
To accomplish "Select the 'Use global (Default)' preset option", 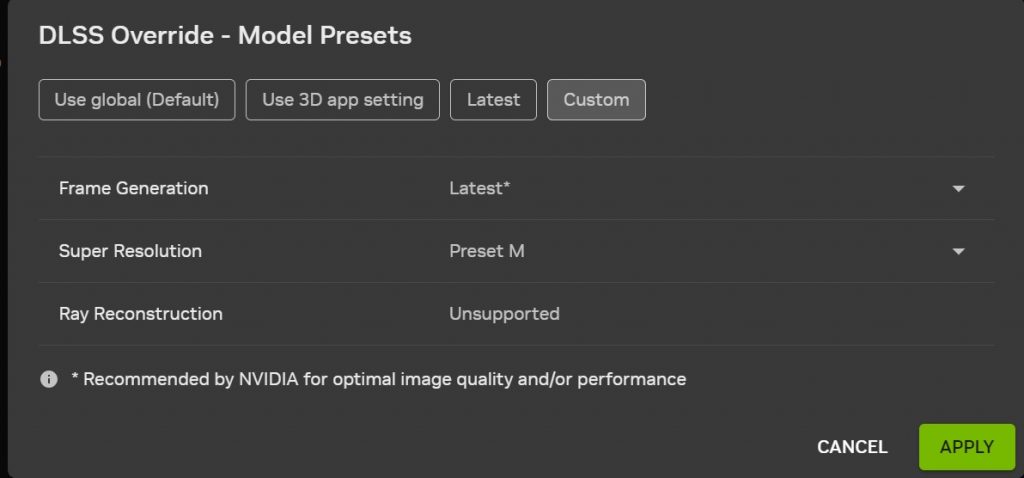I will 137,100.
